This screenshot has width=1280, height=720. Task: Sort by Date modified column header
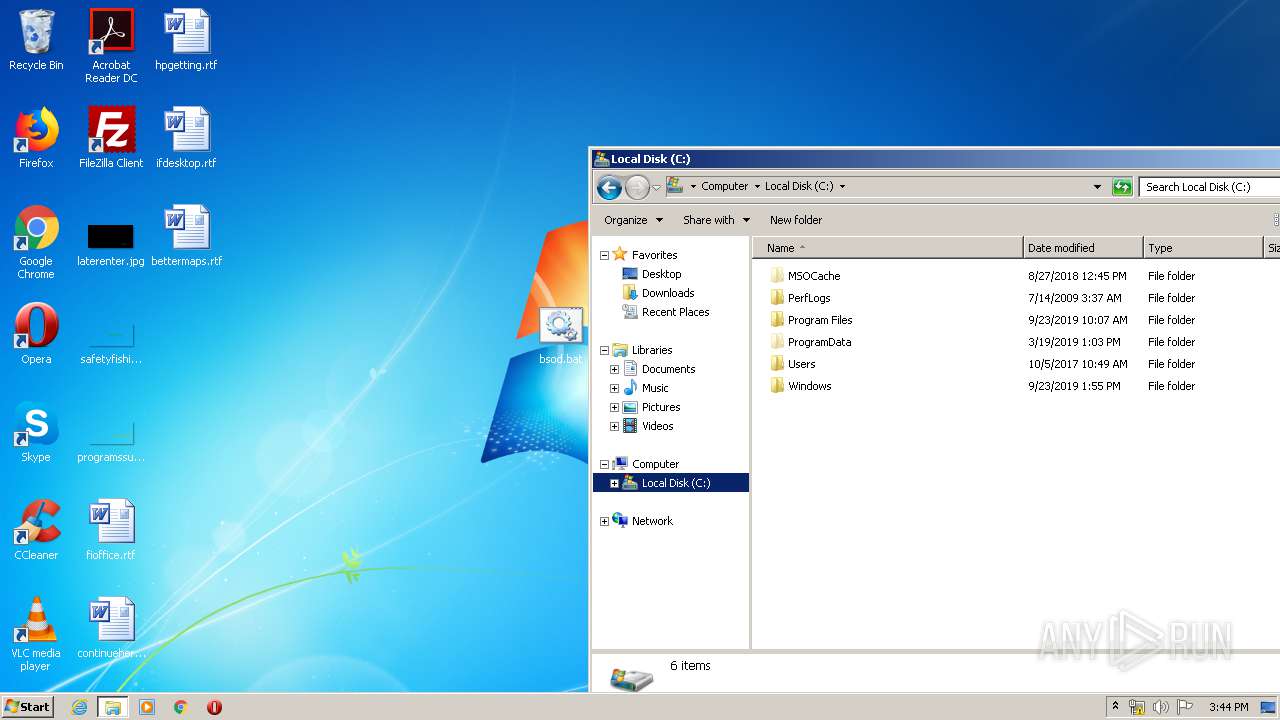(x=1083, y=248)
